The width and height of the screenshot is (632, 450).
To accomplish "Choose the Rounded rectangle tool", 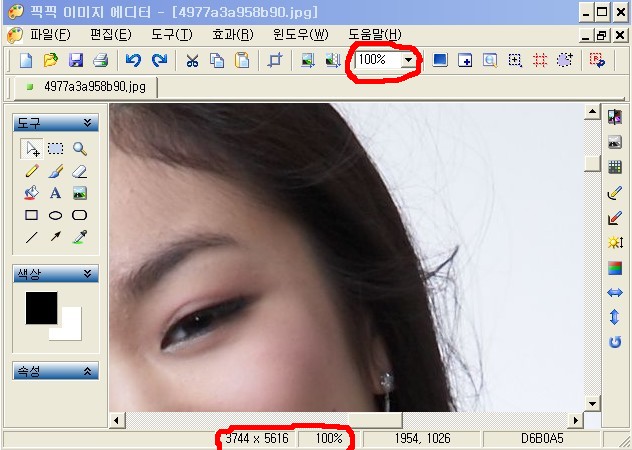I will pos(80,215).
